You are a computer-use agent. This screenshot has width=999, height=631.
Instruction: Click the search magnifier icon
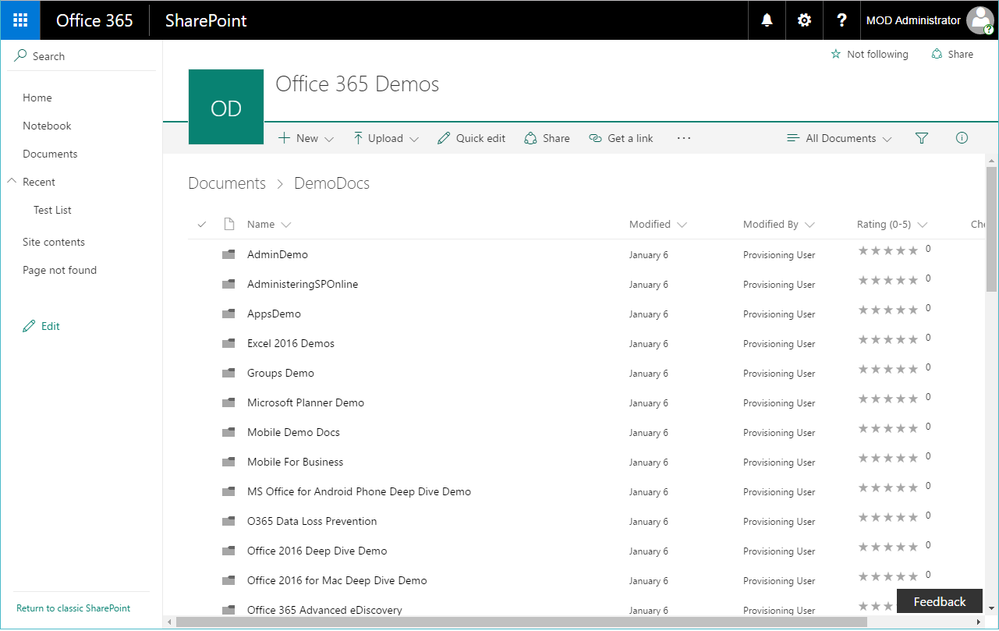click(20, 55)
